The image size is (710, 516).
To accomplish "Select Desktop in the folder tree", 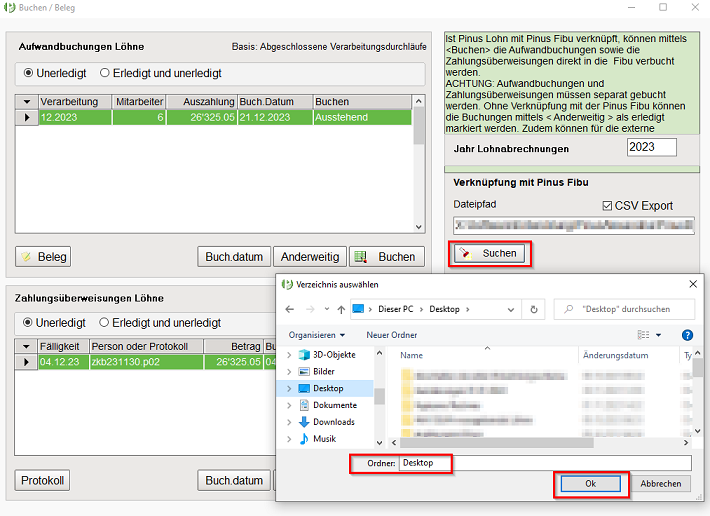I will tap(328, 388).
